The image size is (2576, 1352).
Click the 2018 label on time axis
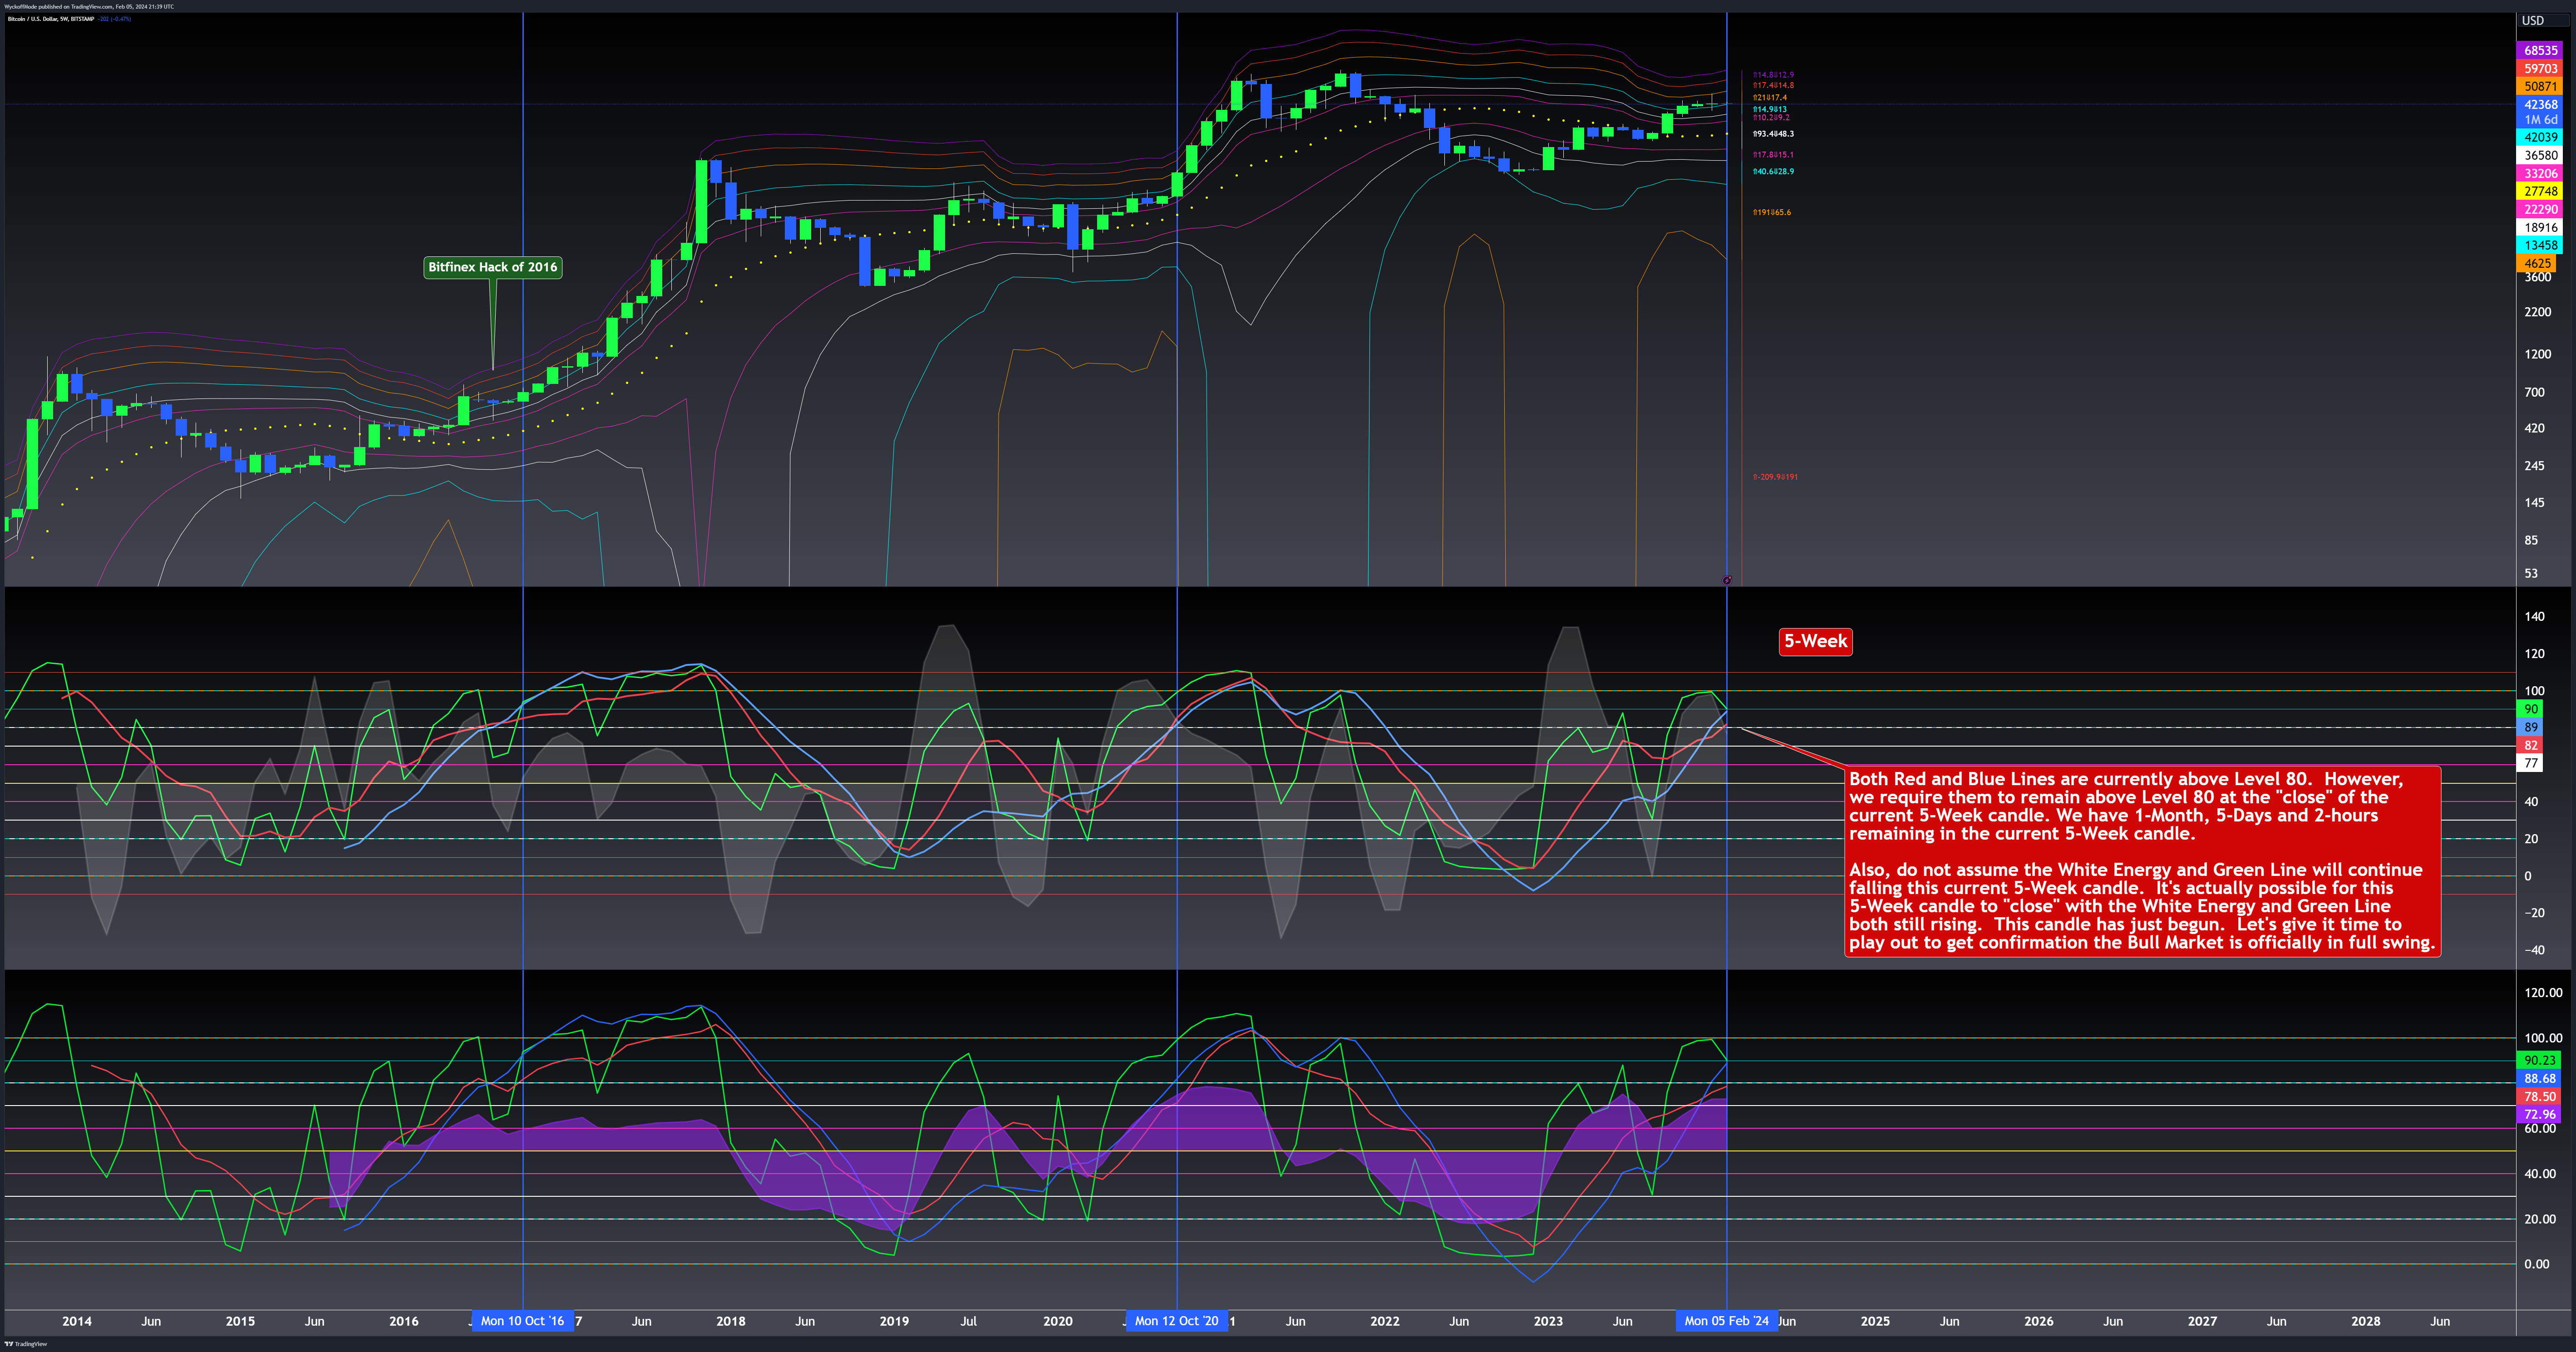pos(731,1322)
